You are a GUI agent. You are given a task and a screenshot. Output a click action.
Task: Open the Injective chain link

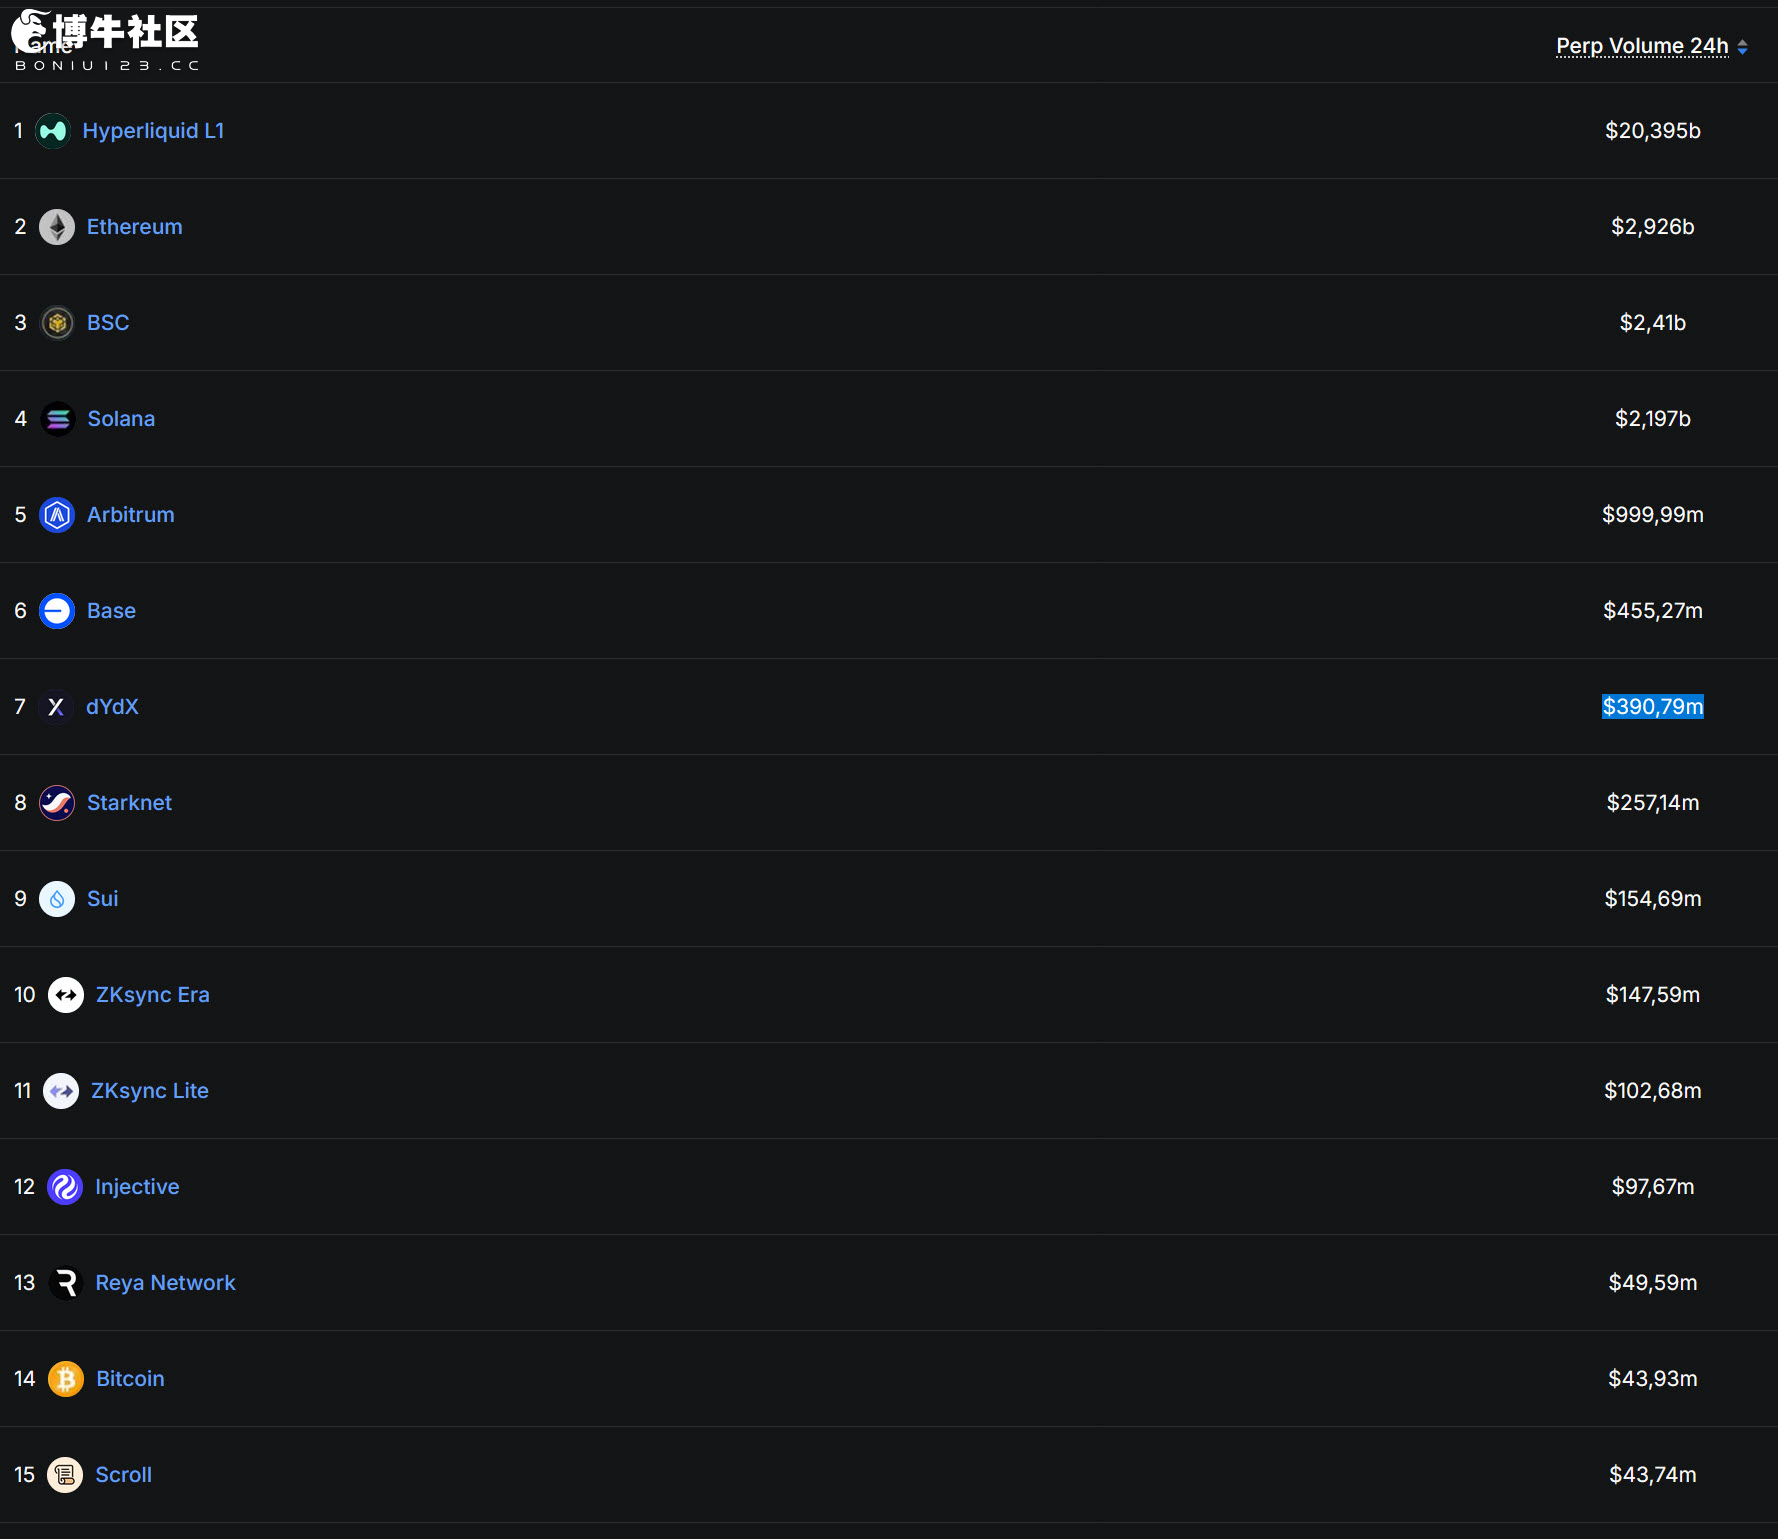tap(137, 1187)
